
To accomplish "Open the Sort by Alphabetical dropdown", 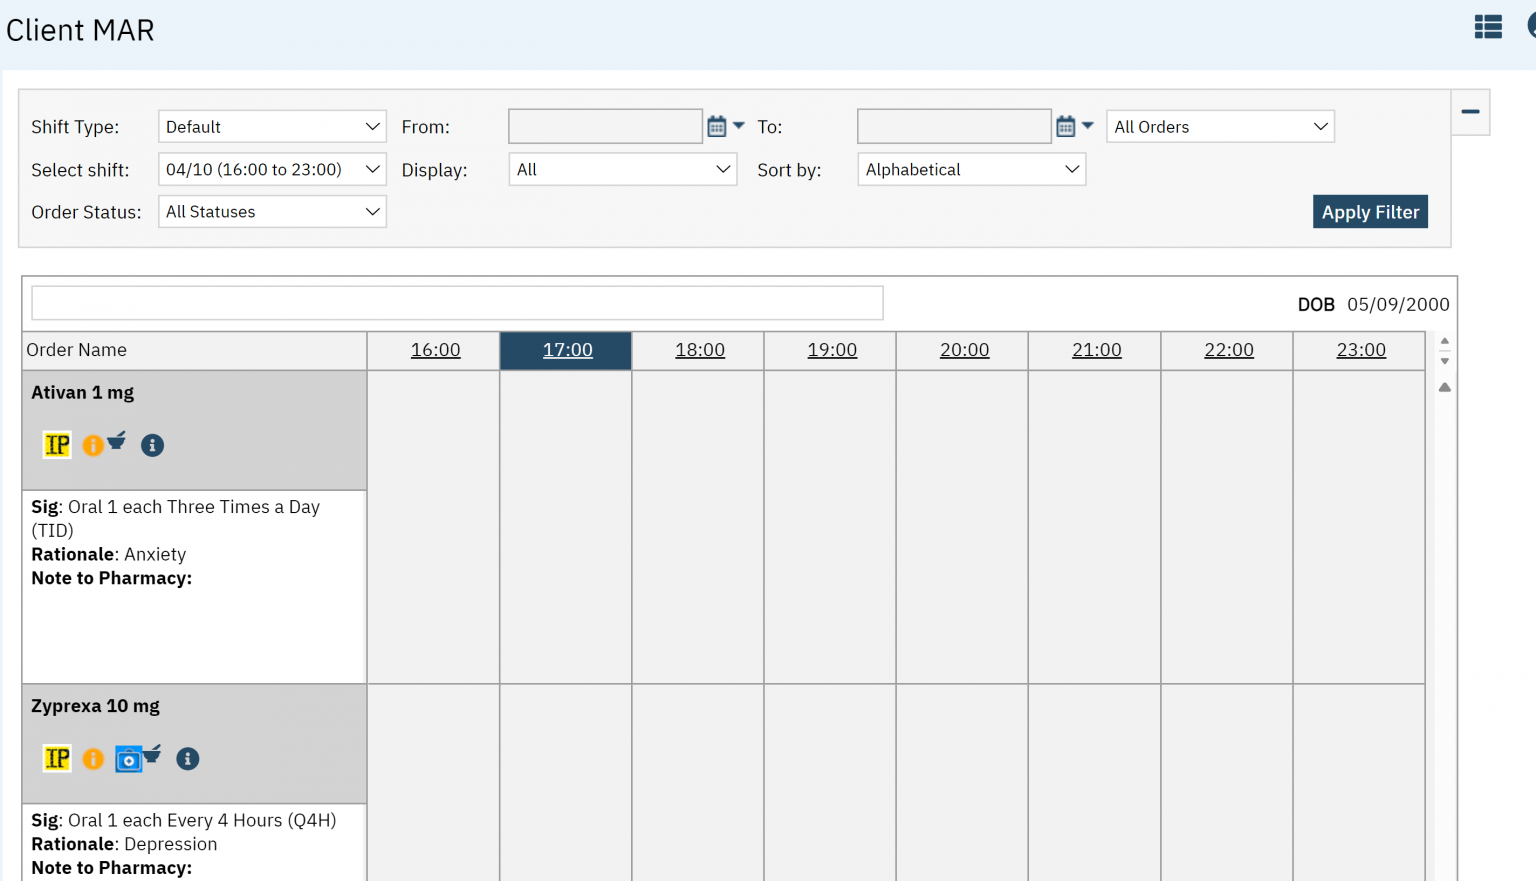I will [x=971, y=169].
